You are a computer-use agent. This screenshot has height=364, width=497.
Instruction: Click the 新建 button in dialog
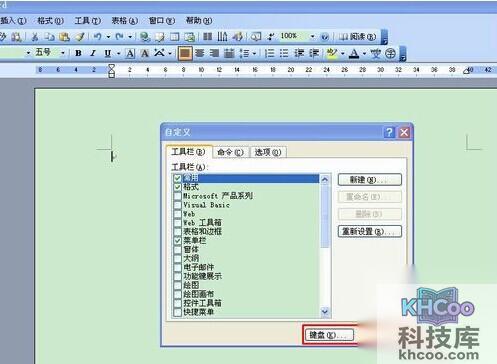[370, 180]
